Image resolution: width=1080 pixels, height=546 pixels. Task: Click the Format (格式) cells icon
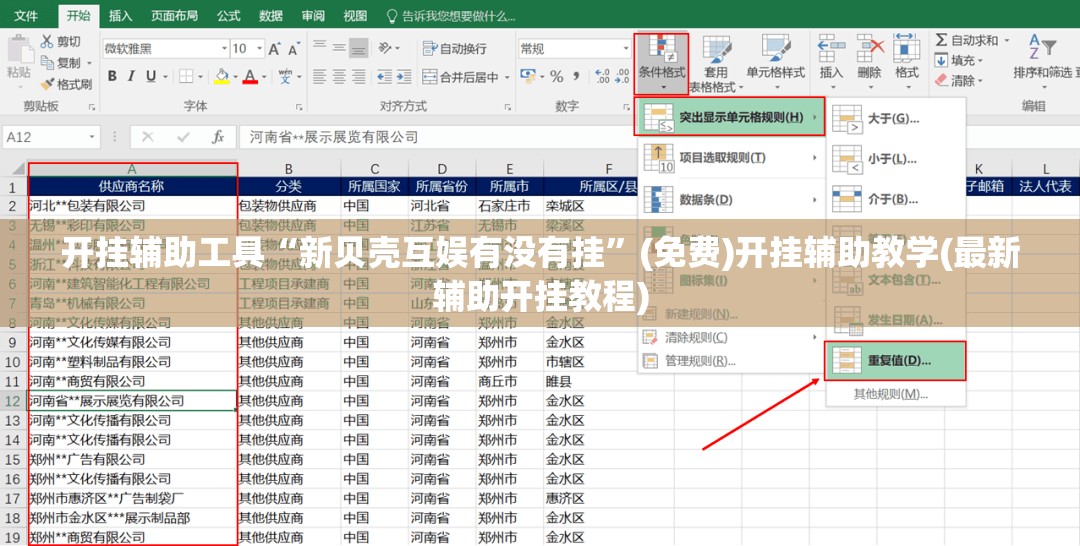(906, 49)
